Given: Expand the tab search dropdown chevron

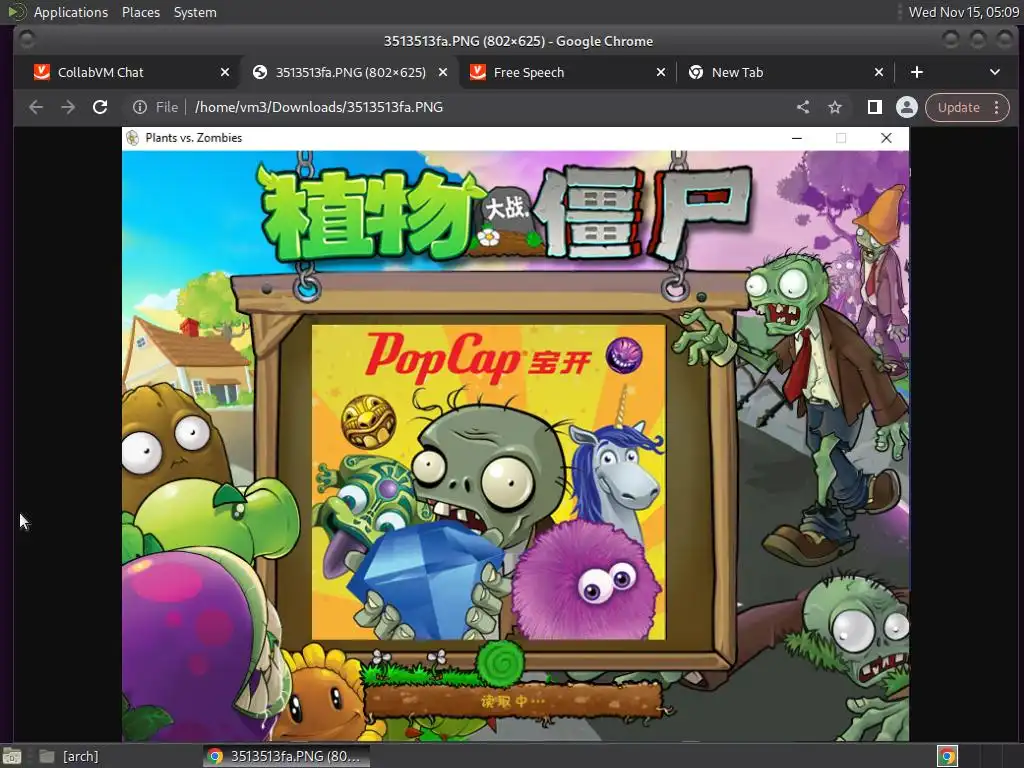Looking at the screenshot, I should click(x=995, y=72).
